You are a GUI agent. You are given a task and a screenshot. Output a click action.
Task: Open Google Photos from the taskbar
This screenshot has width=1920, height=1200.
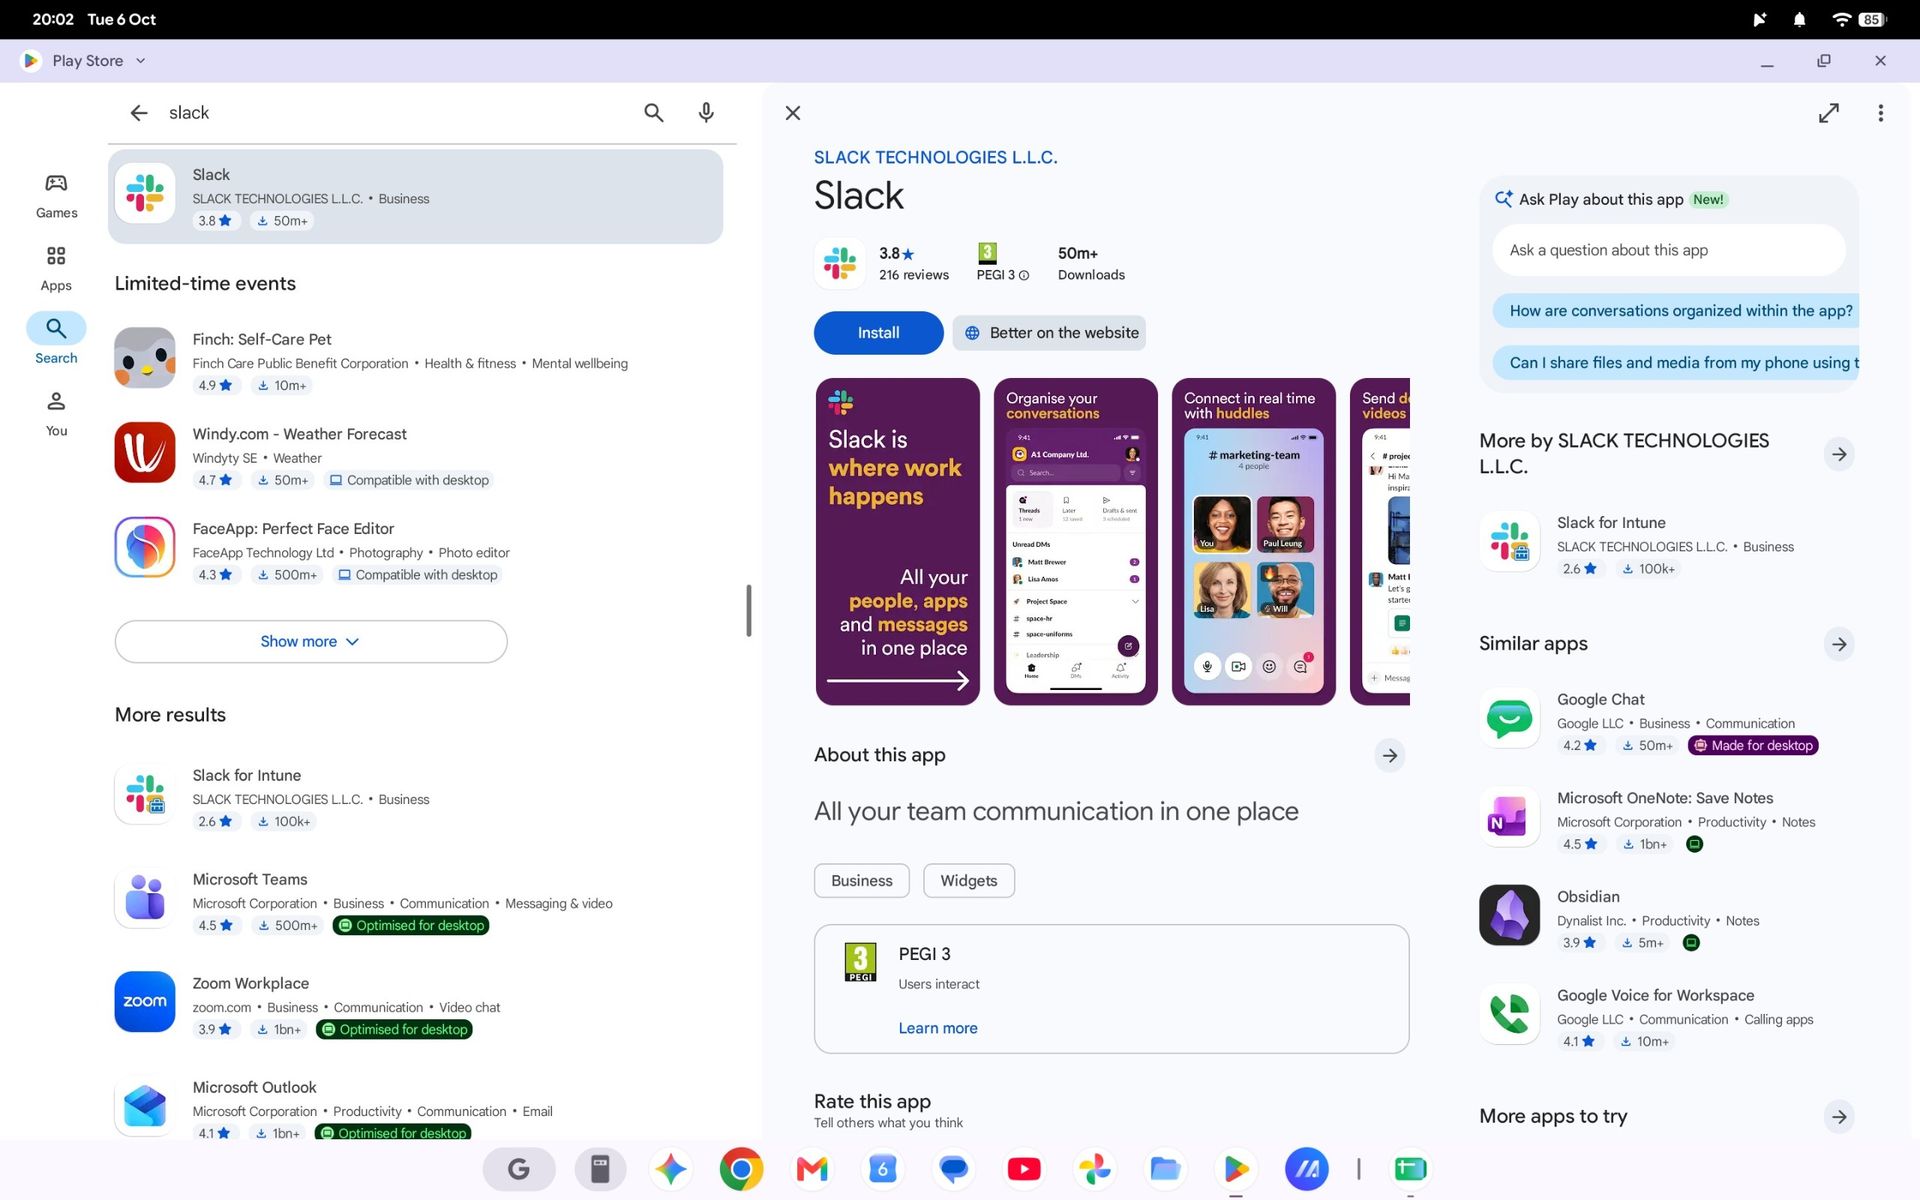click(1094, 1169)
